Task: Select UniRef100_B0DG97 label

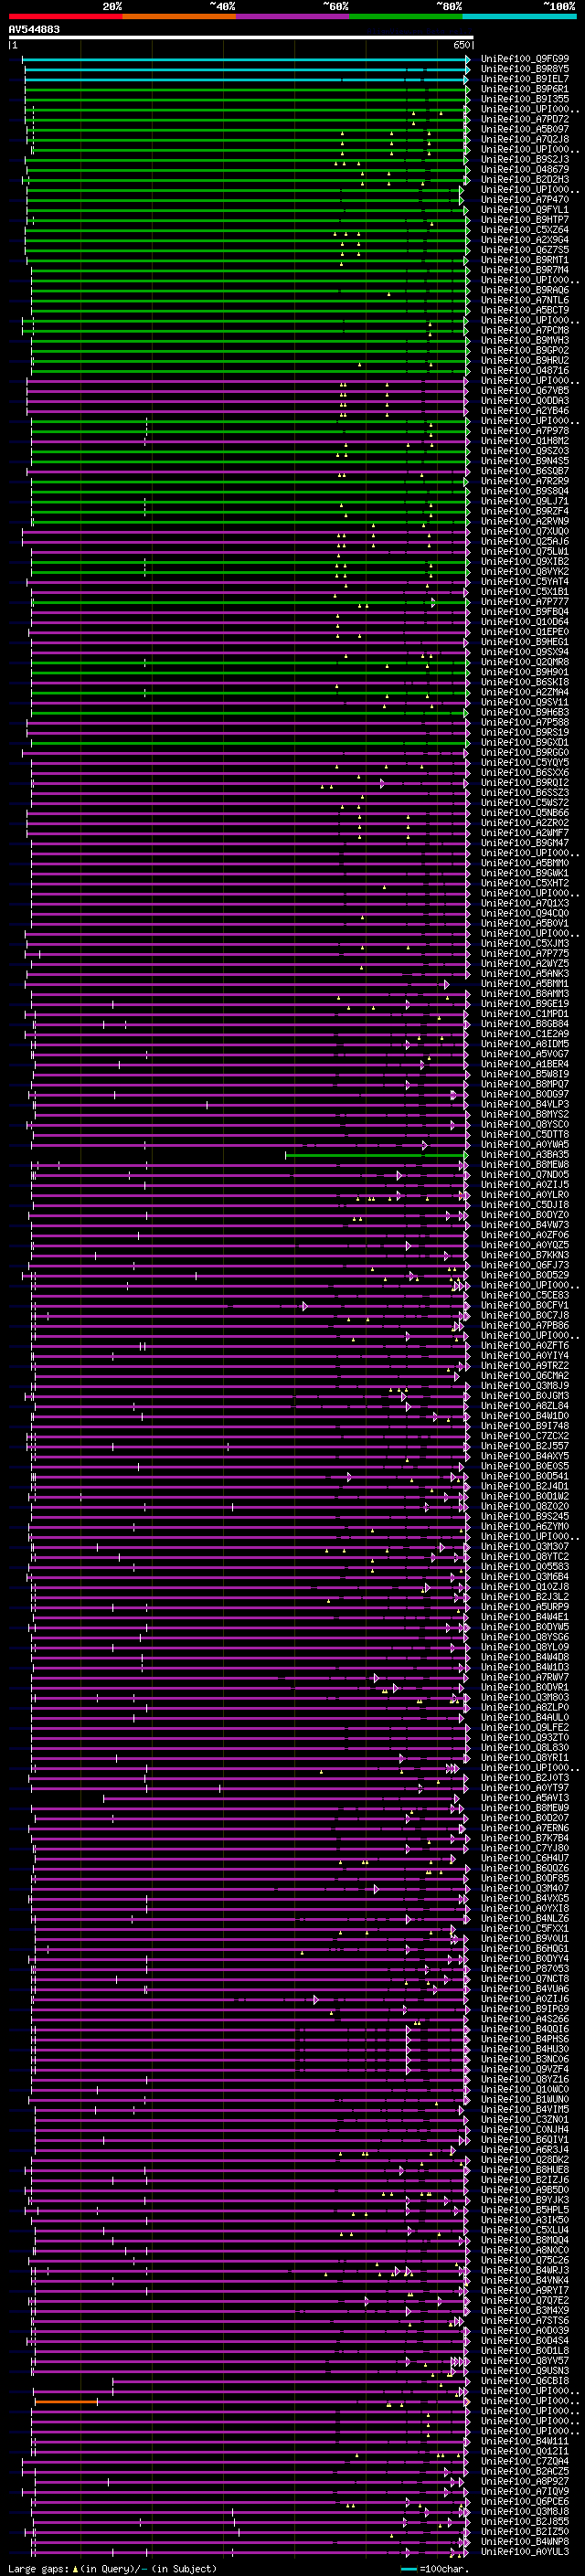Action: click(x=525, y=1094)
